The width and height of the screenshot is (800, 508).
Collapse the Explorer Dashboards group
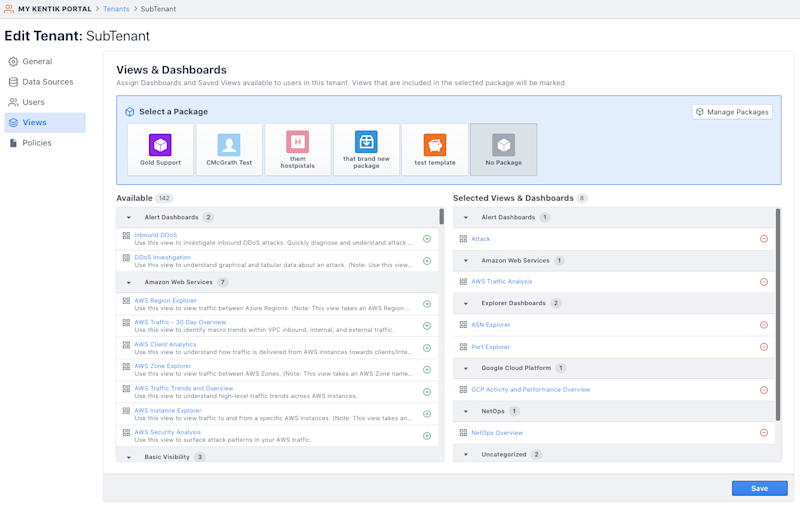[466, 303]
